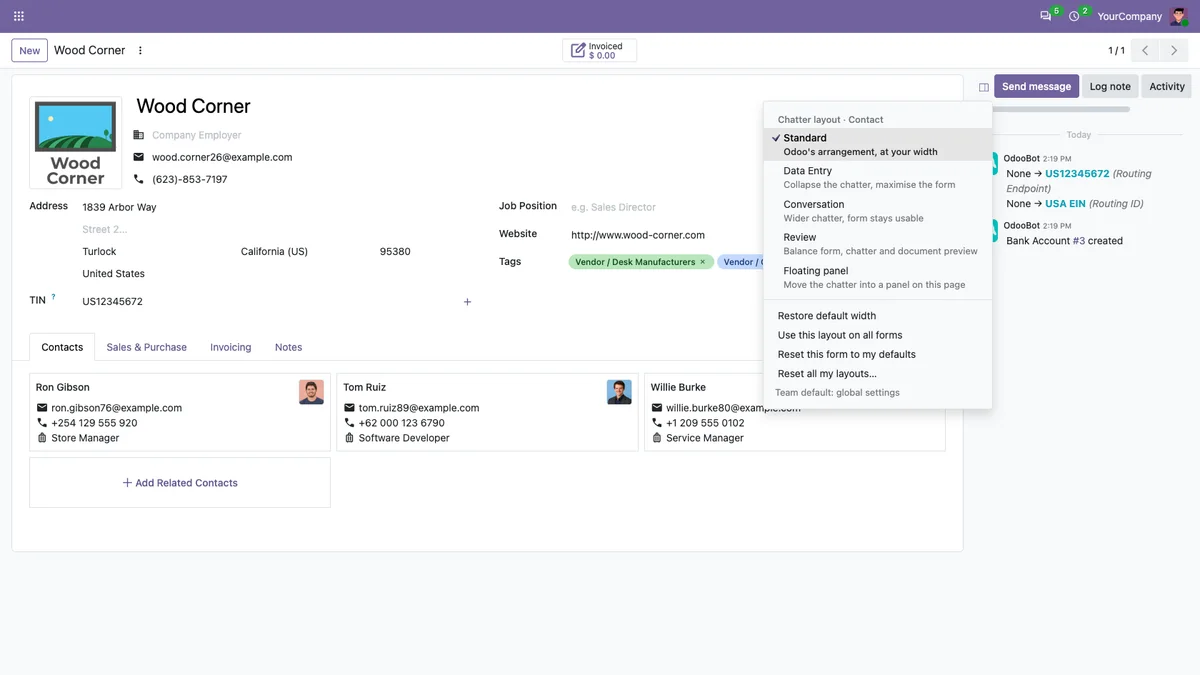Go to the next record arrow
This screenshot has width=1200, height=675.
tap(1174, 50)
